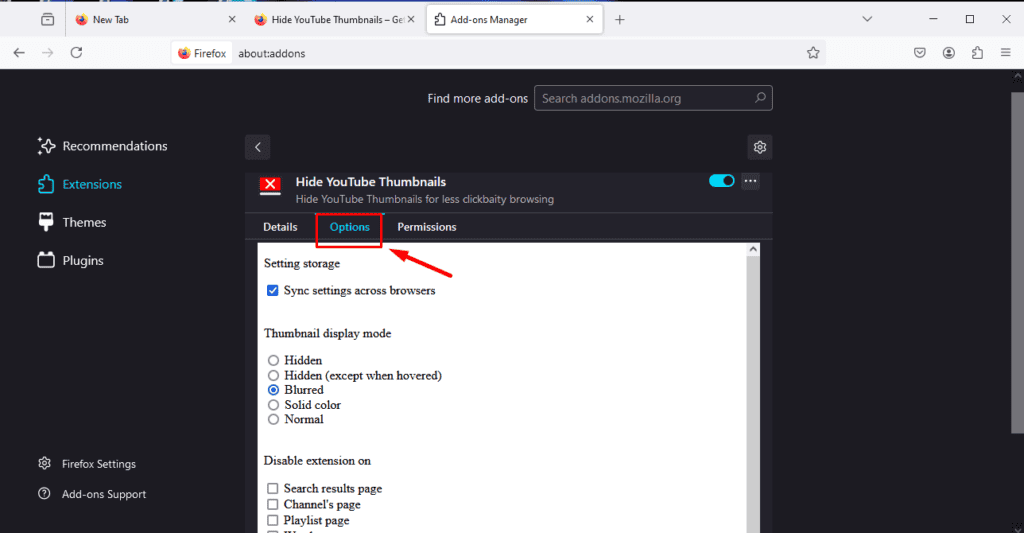Open the Add-ons Support link
The width and height of the screenshot is (1024, 533).
click(x=92, y=494)
